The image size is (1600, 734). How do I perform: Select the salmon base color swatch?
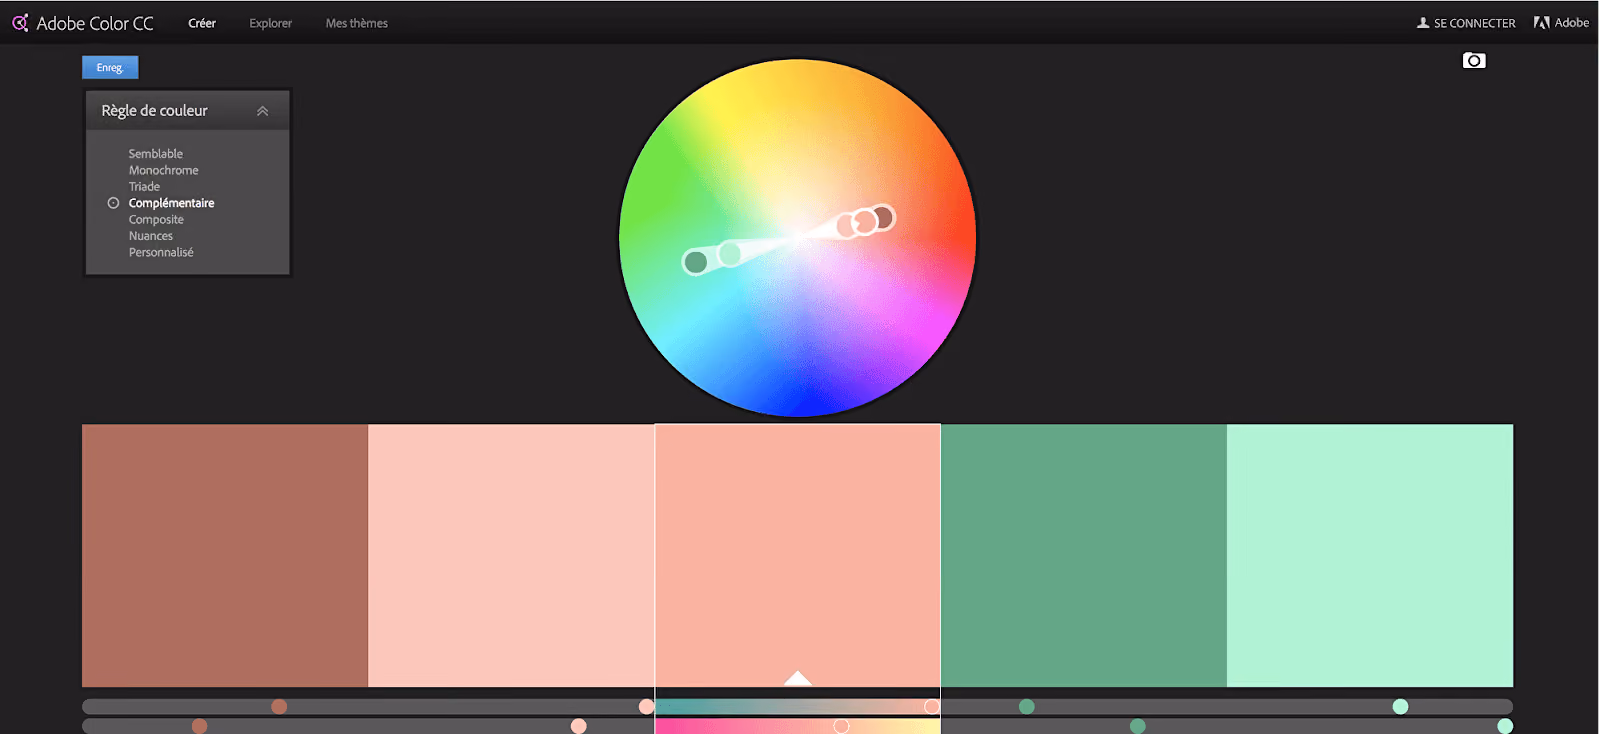797,555
